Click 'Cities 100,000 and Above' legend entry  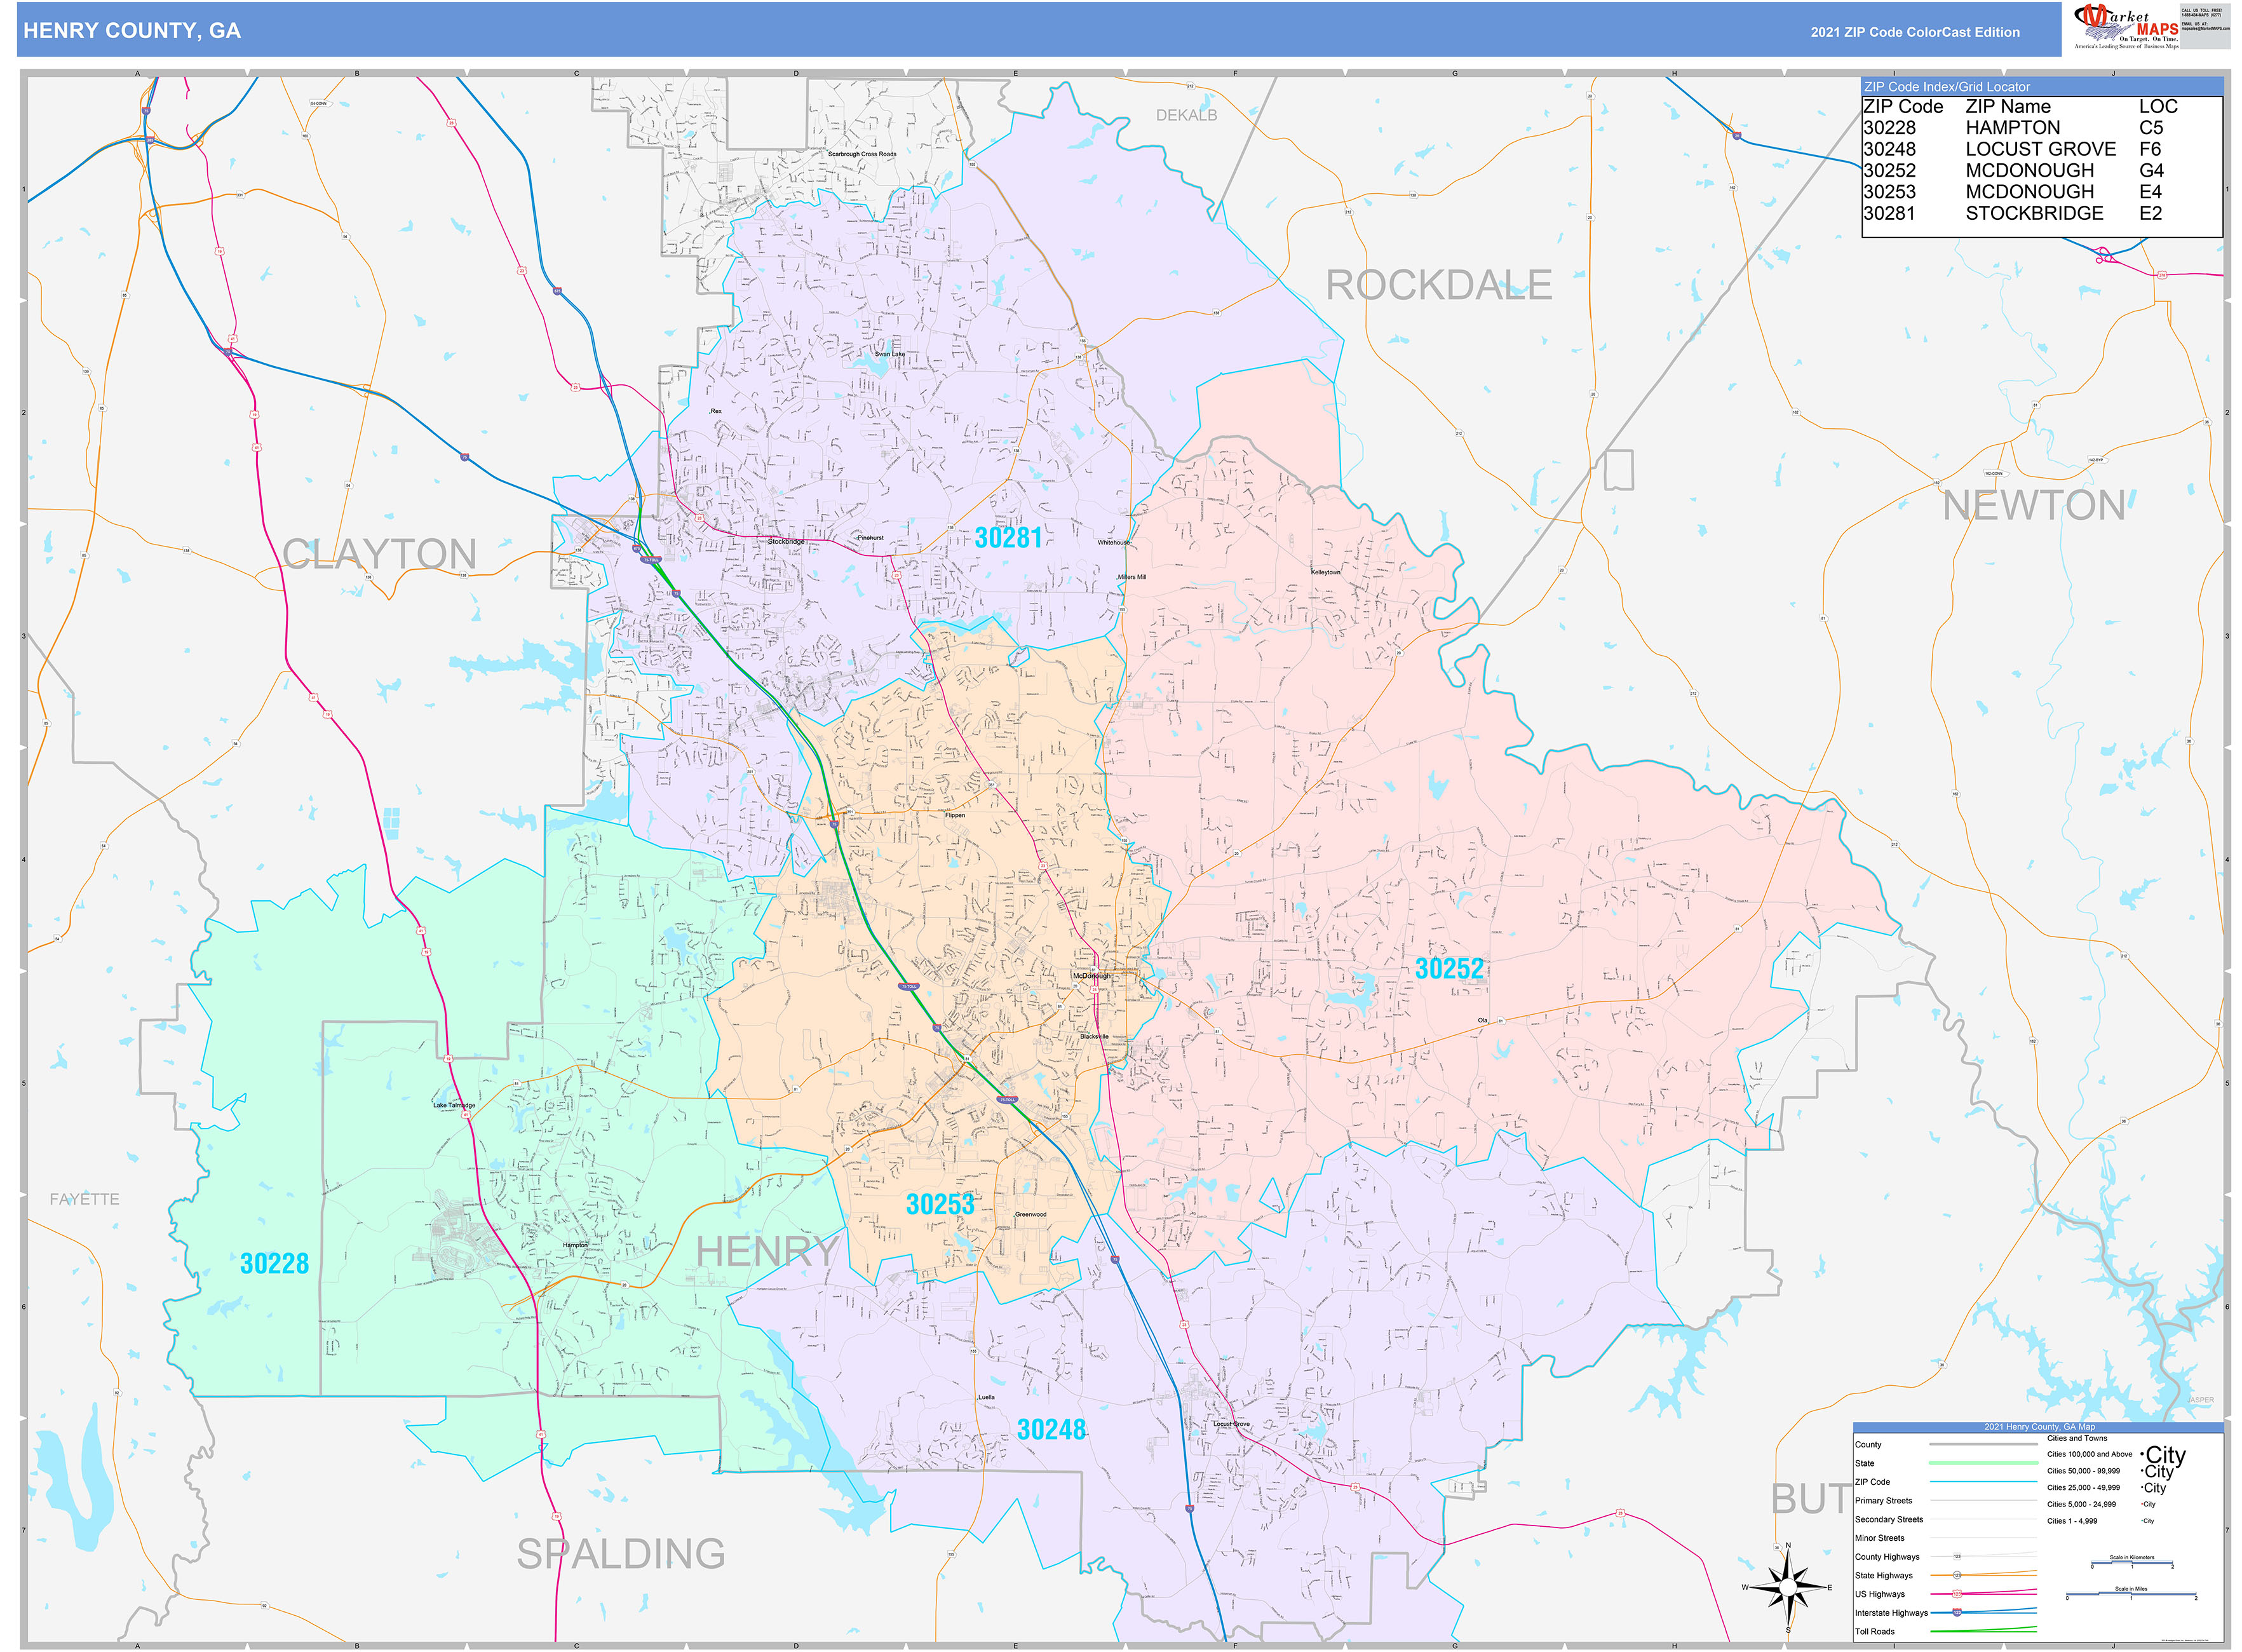tap(2089, 1454)
